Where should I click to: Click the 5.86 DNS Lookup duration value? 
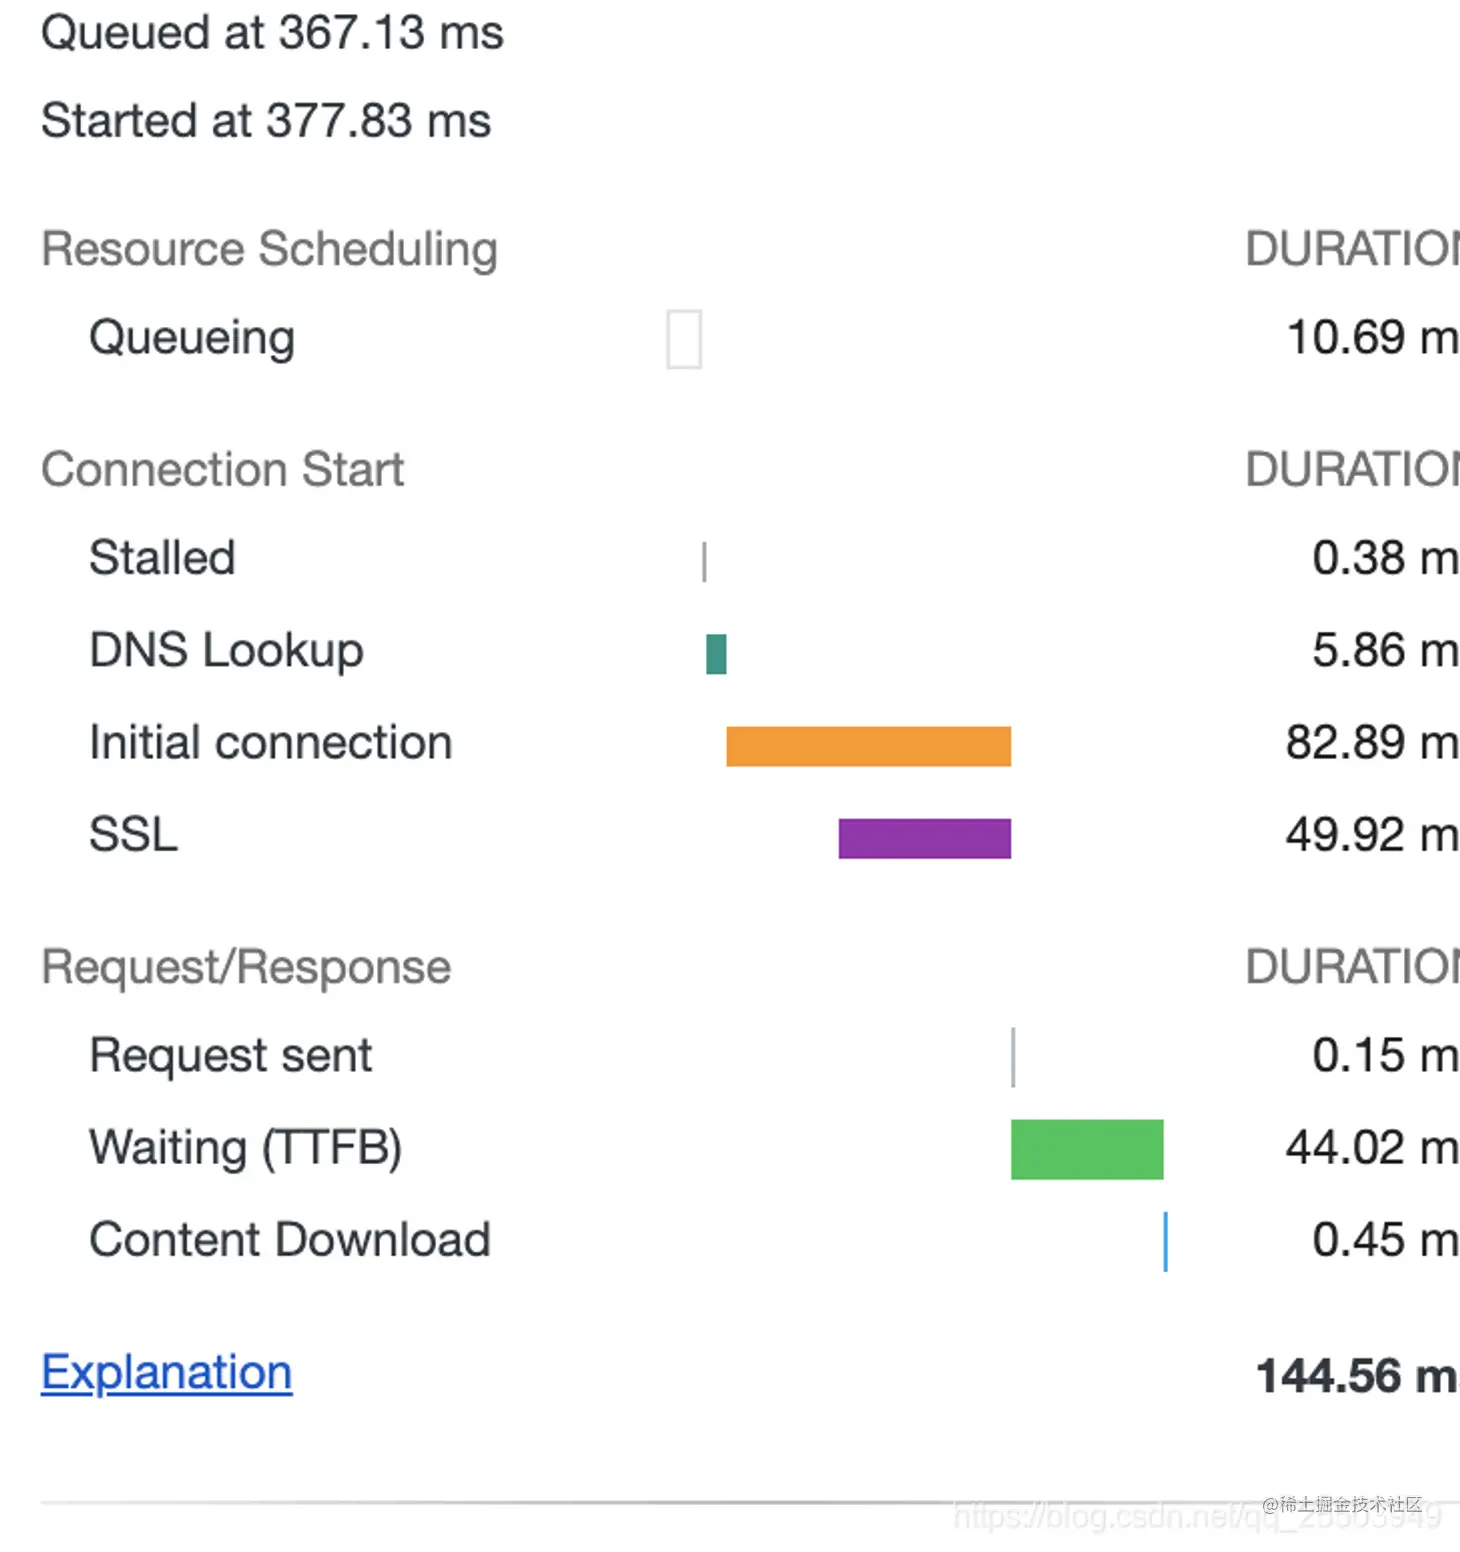(x=1385, y=650)
